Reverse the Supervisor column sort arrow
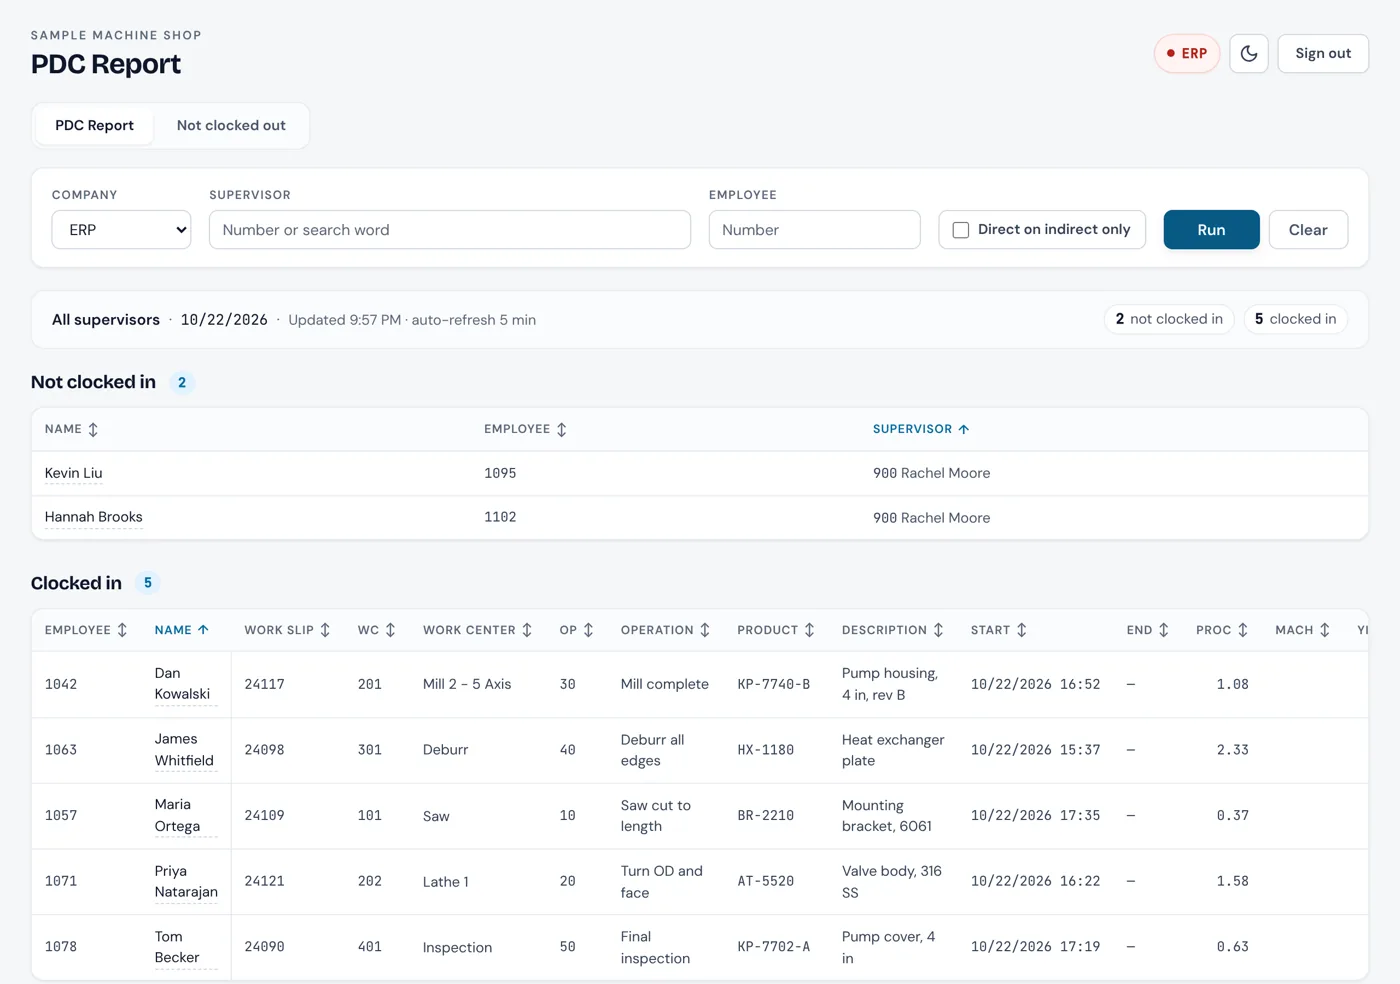The width and height of the screenshot is (1400, 984). click(x=921, y=429)
